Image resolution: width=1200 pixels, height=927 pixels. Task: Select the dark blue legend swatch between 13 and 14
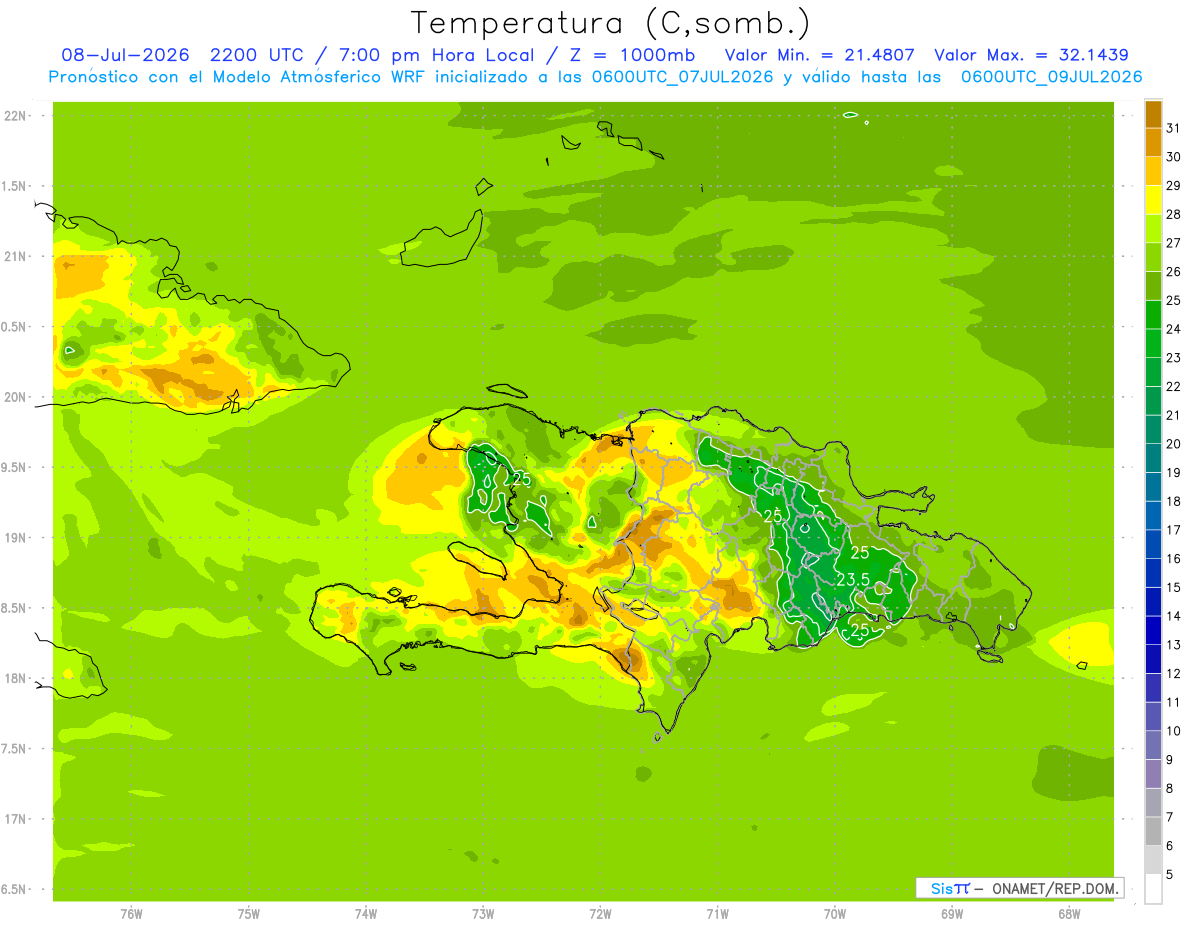point(1153,630)
